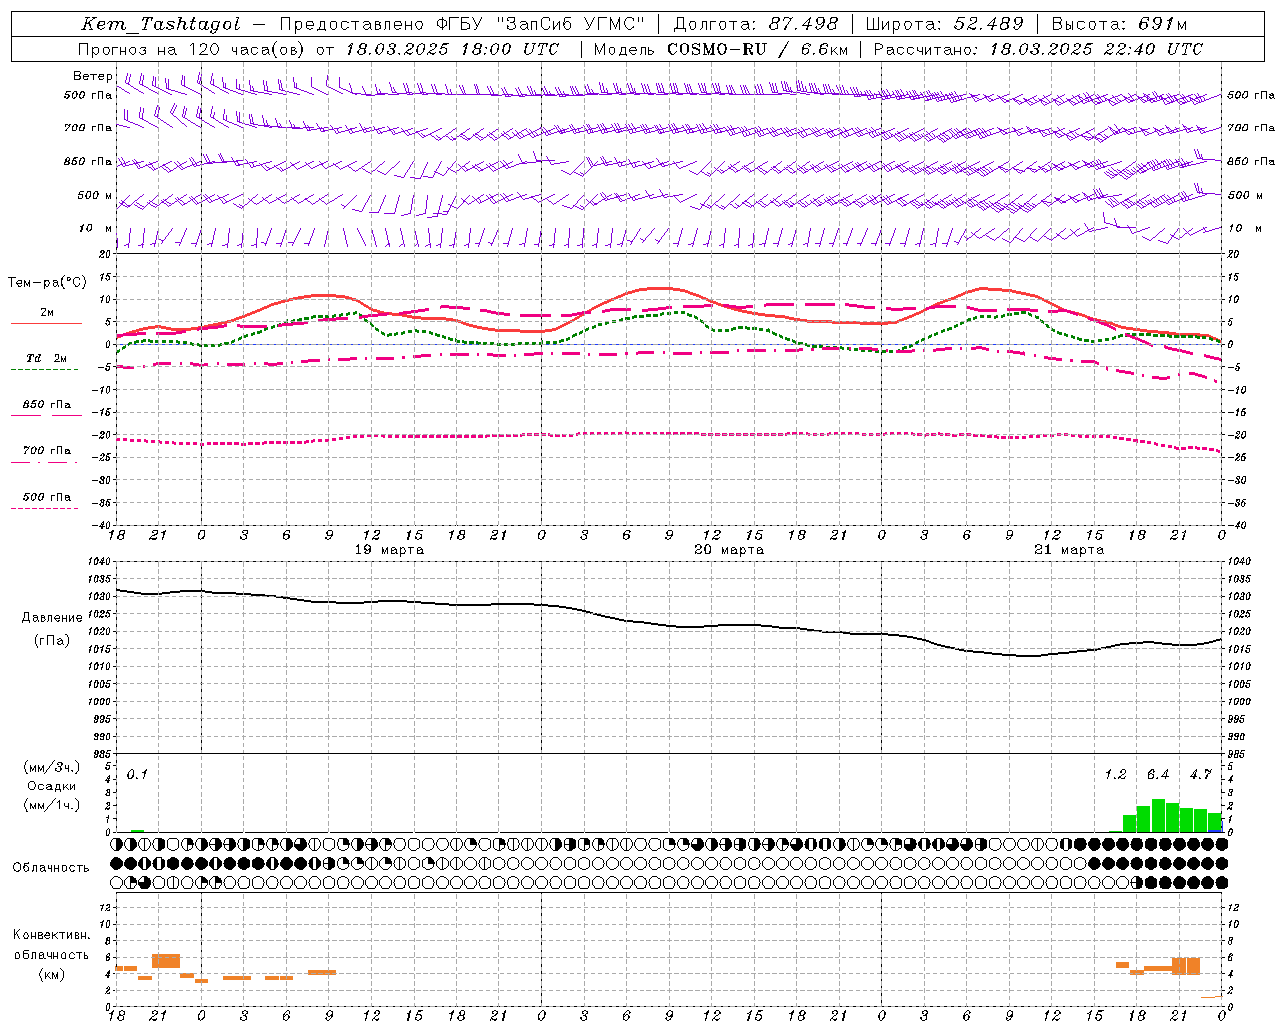The width and height of the screenshot is (1280, 1024).
Task: Select the Давление panel label
Action: coord(52,618)
